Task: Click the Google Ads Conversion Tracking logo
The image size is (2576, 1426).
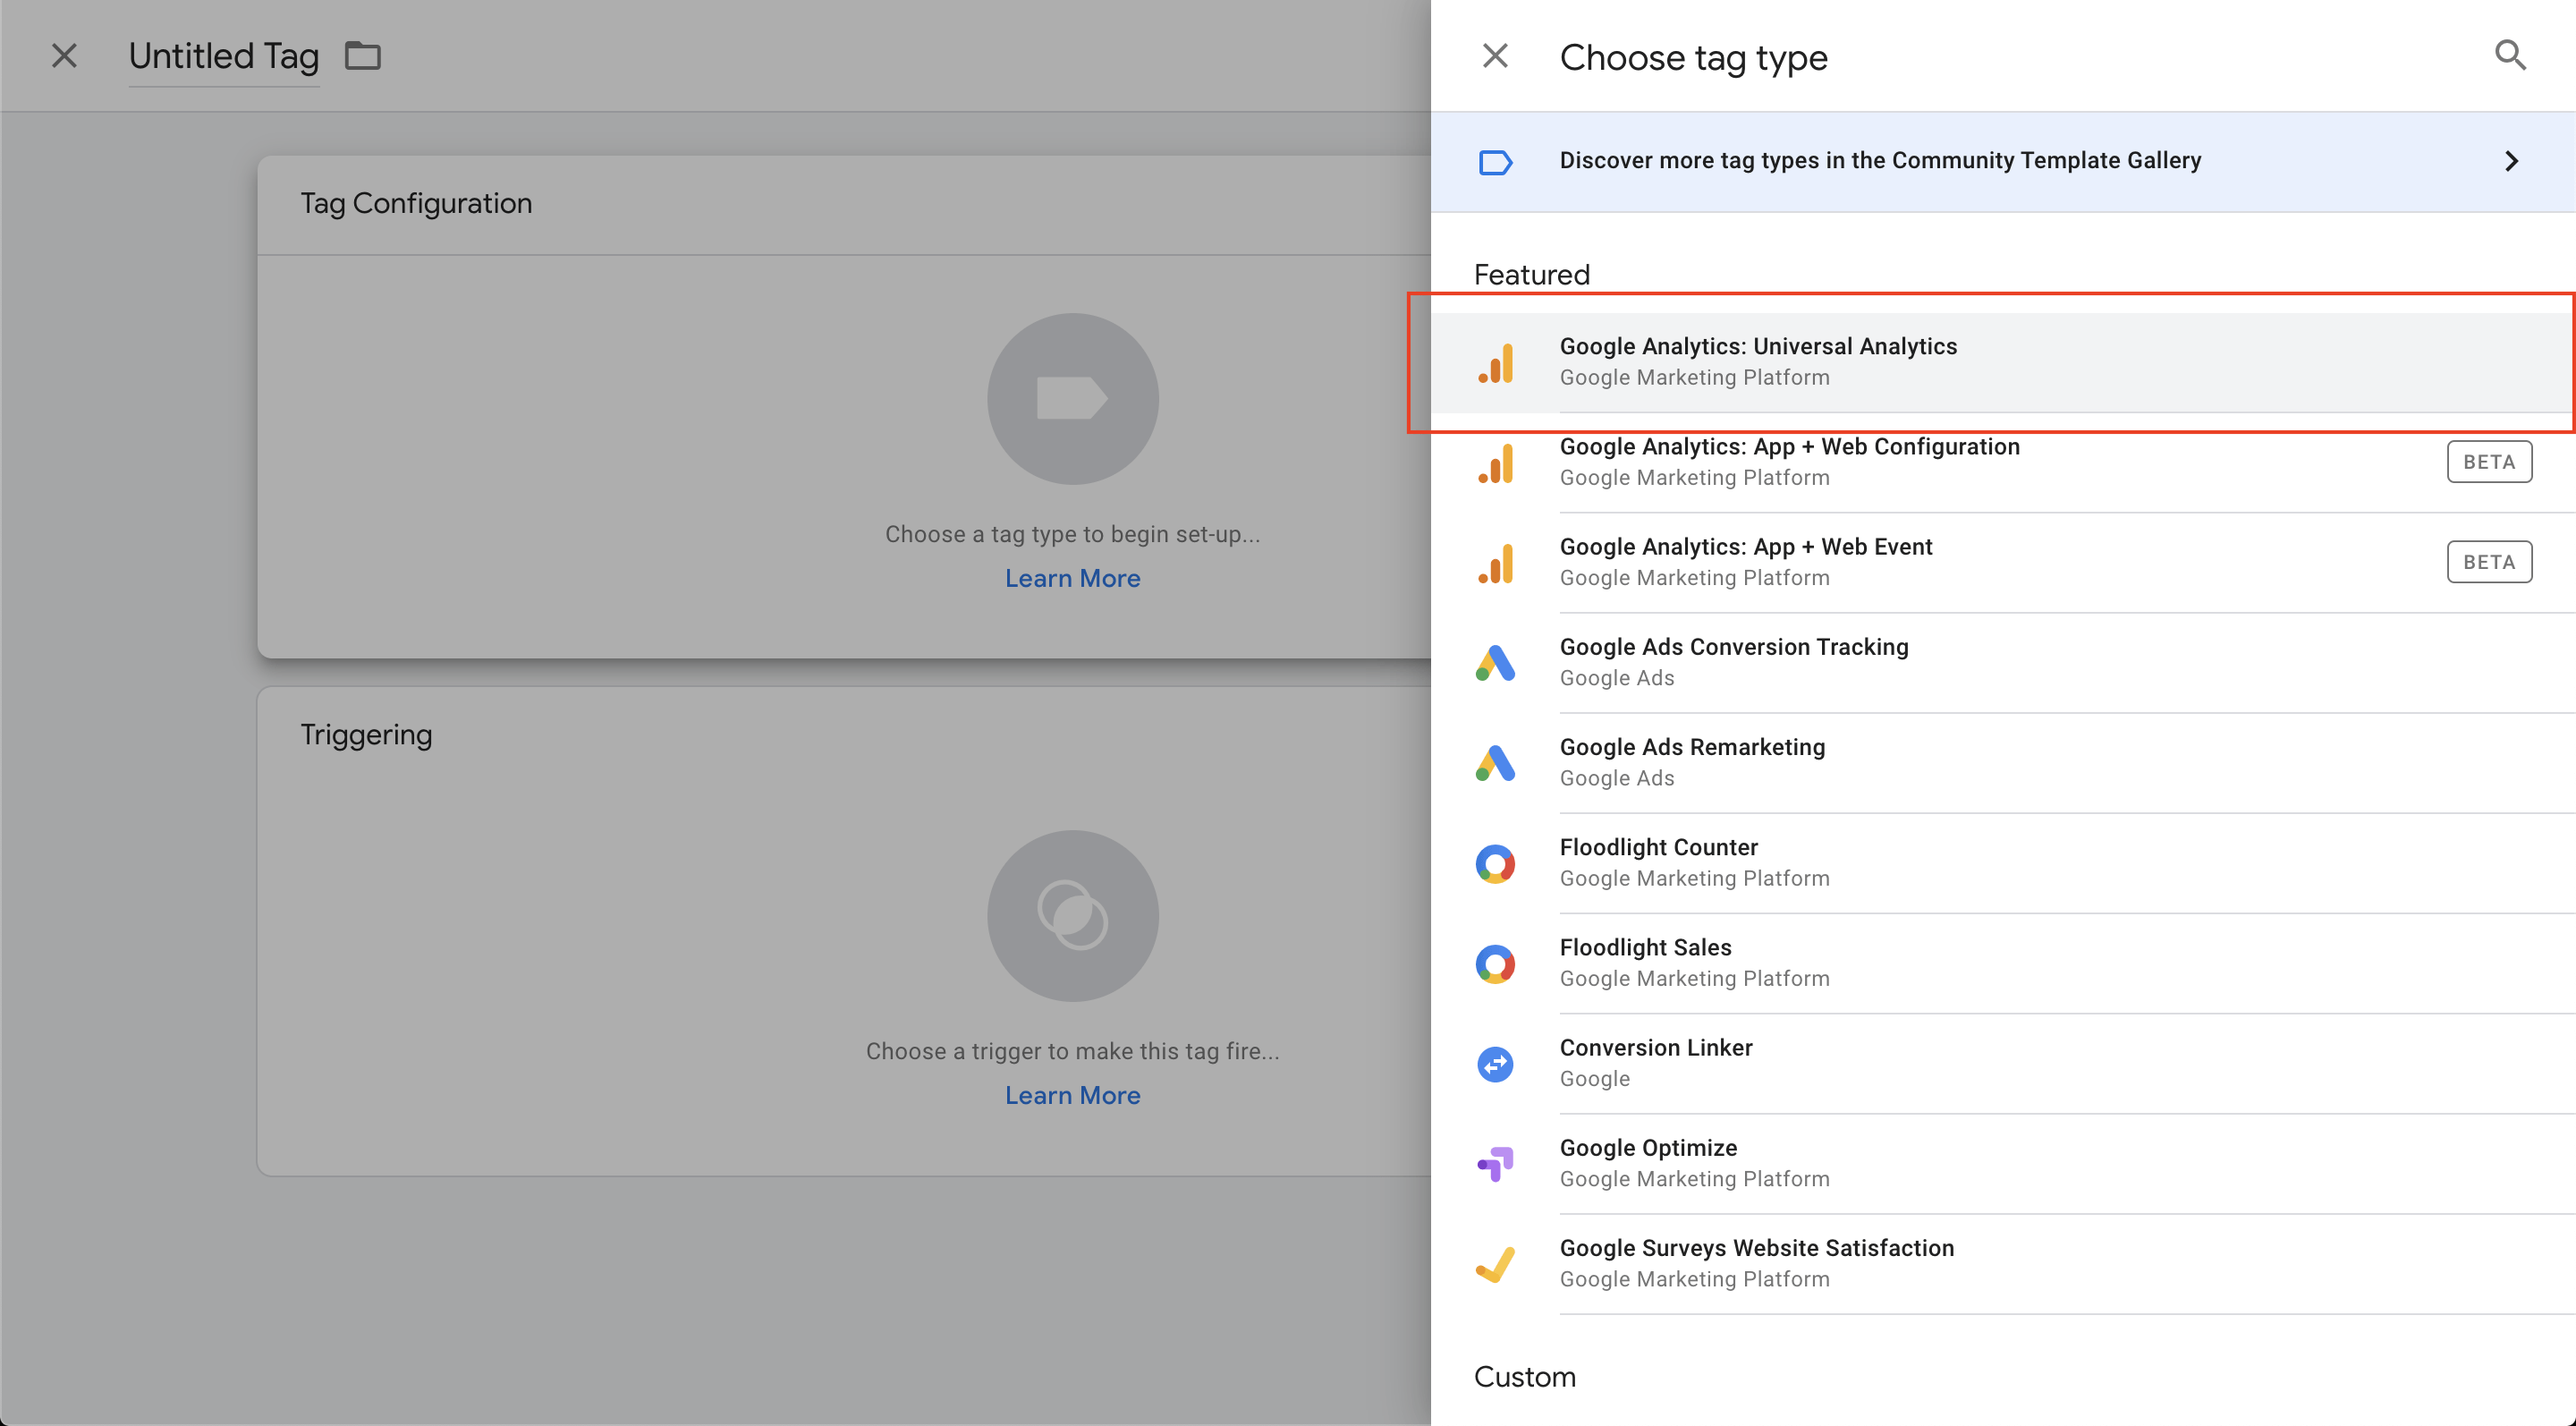Action: click(x=1495, y=663)
